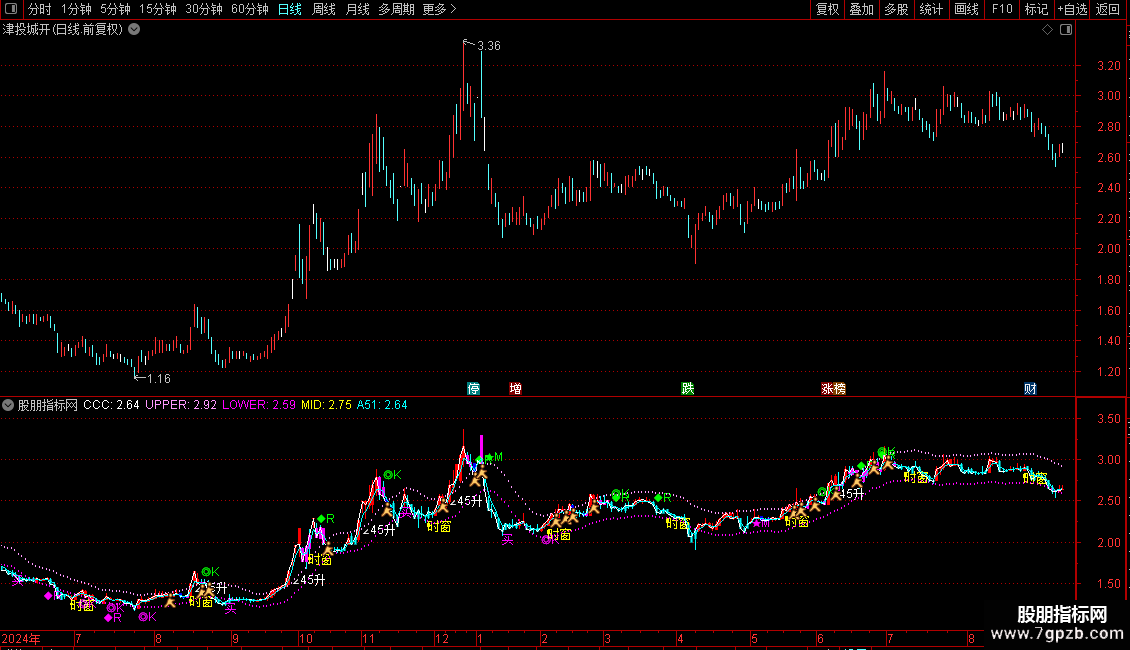Open the 多周期 multi-period view
The height and width of the screenshot is (650, 1130).
tap(396, 9)
